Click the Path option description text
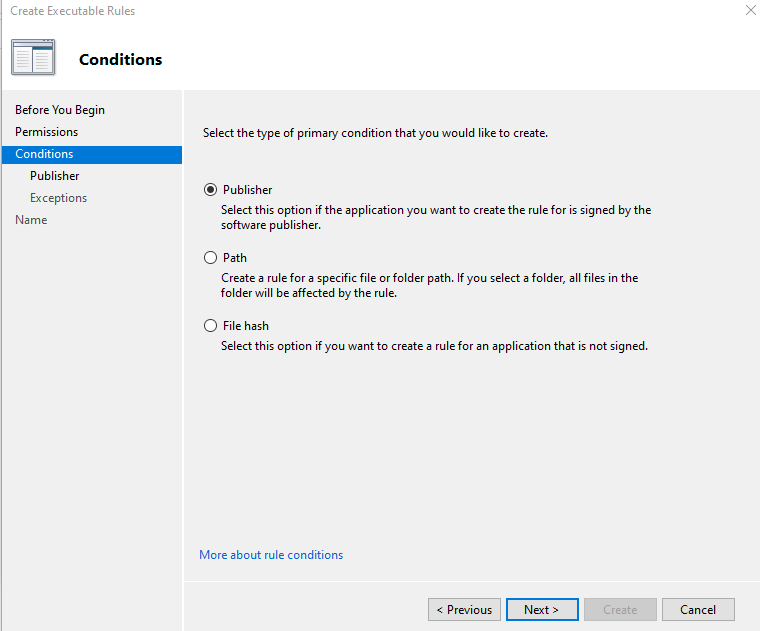The height and width of the screenshot is (631, 760). pos(429,285)
